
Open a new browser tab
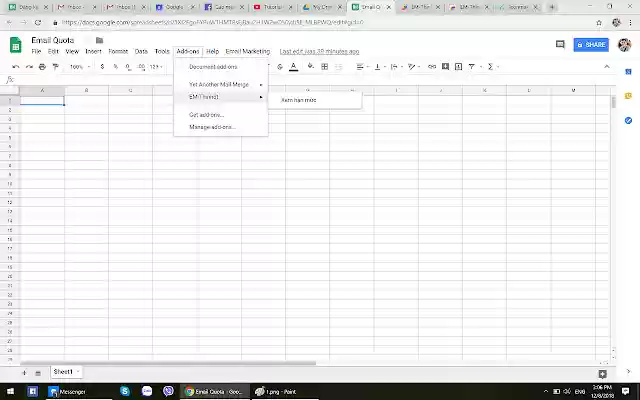click(552, 7)
